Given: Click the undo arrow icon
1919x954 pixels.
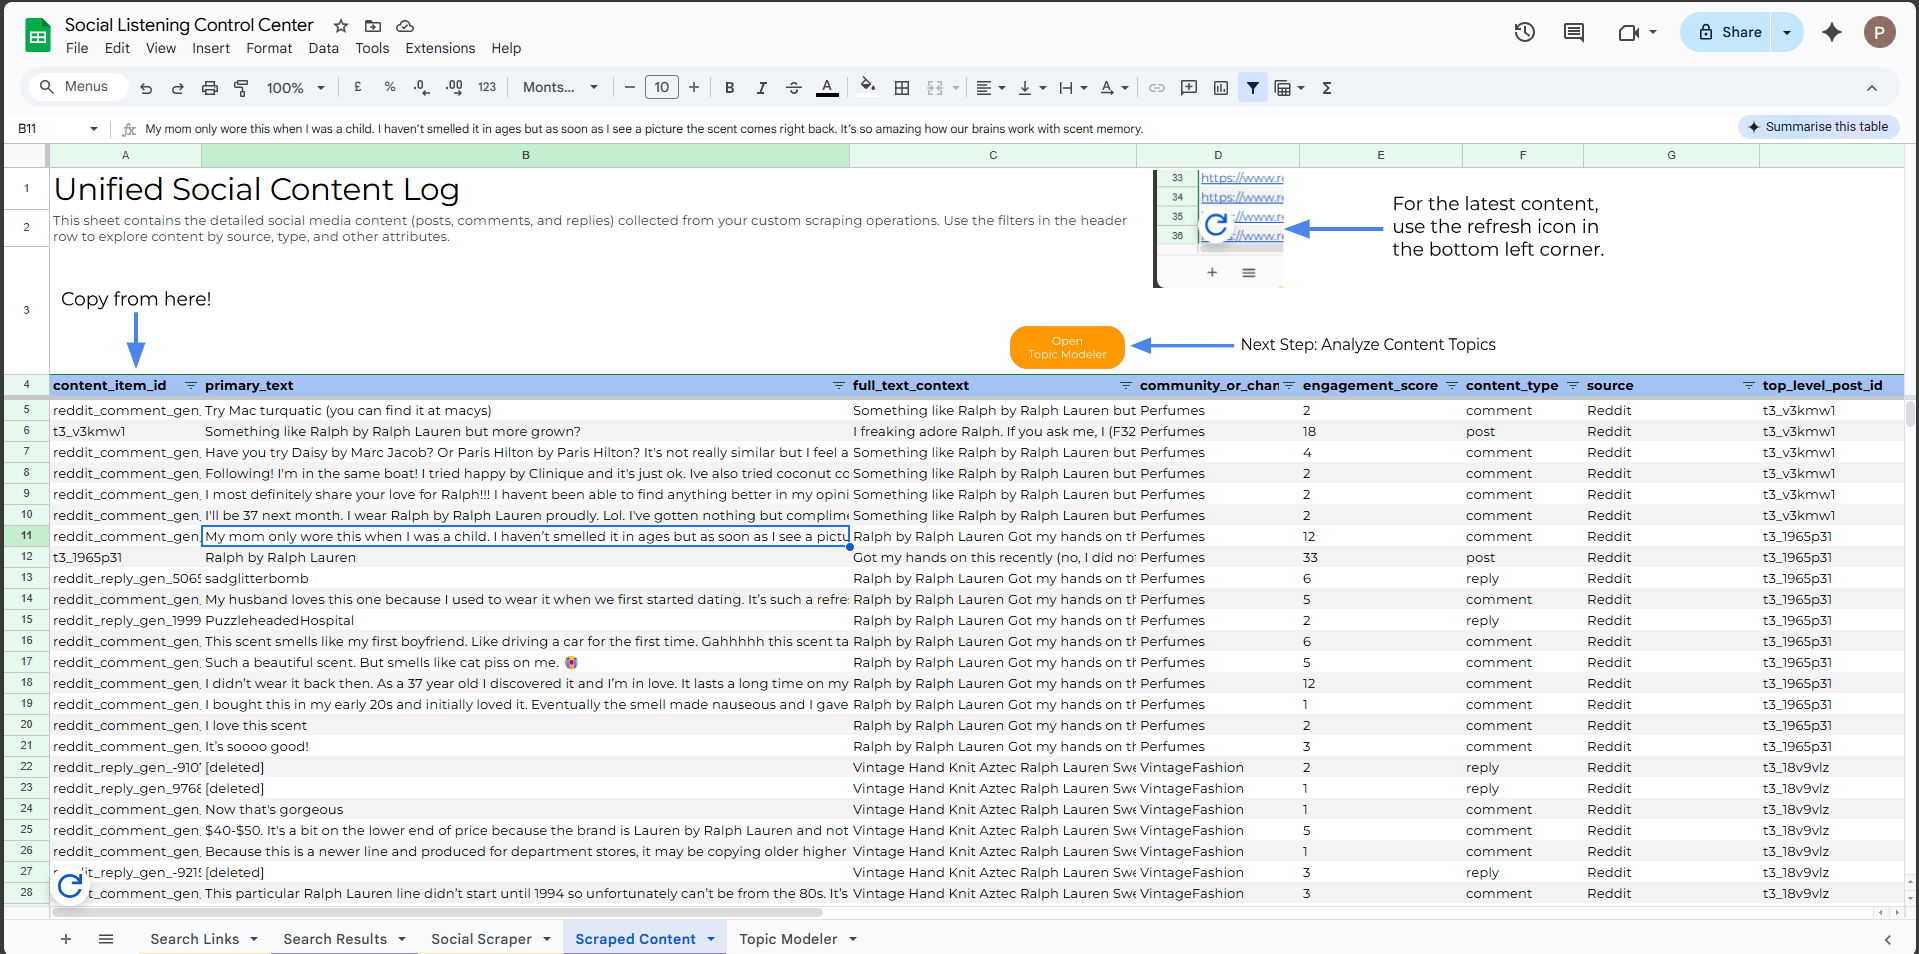Looking at the screenshot, I should point(146,88).
